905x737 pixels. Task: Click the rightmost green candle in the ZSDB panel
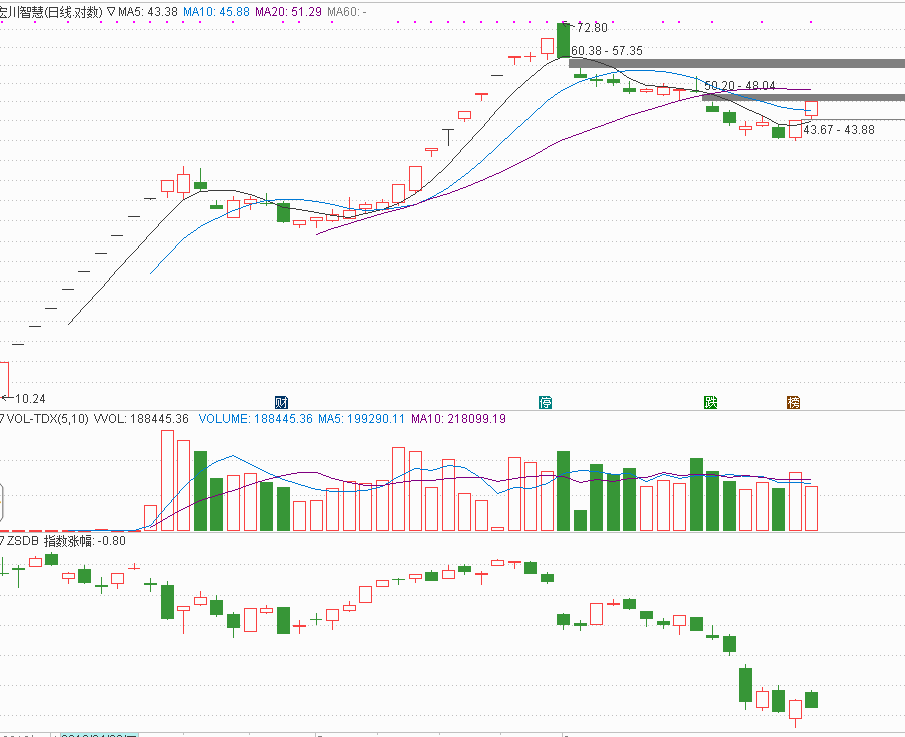click(811, 699)
